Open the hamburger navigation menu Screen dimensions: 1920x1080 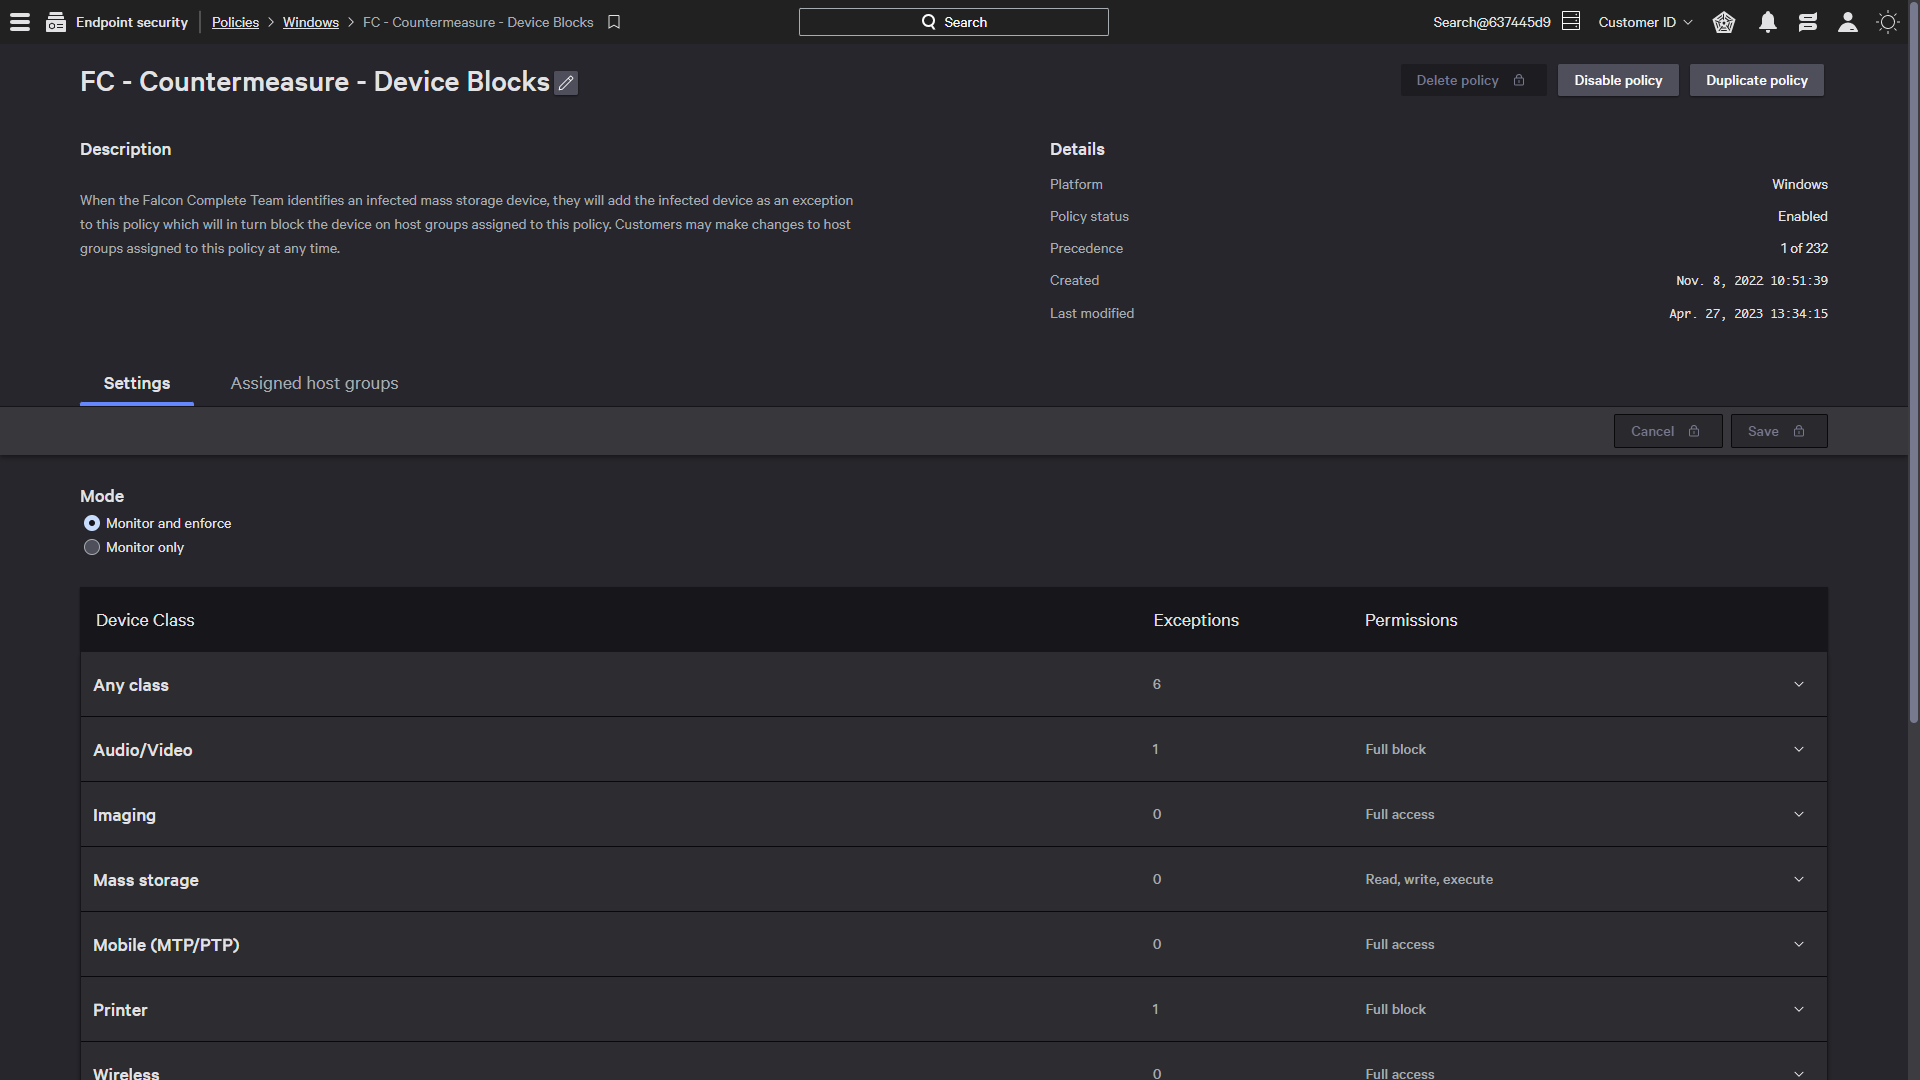pos(20,22)
